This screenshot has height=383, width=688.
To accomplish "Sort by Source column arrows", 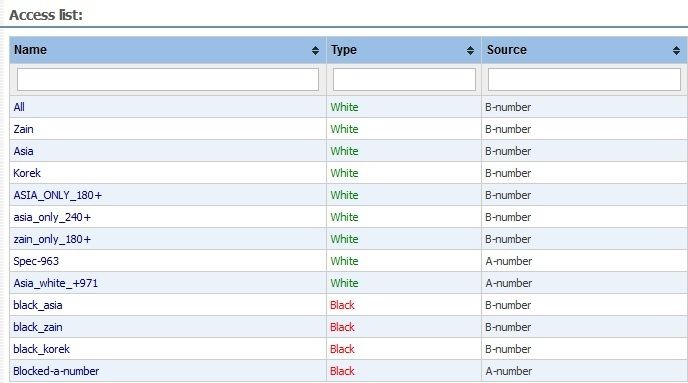I will (x=676, y=50).
